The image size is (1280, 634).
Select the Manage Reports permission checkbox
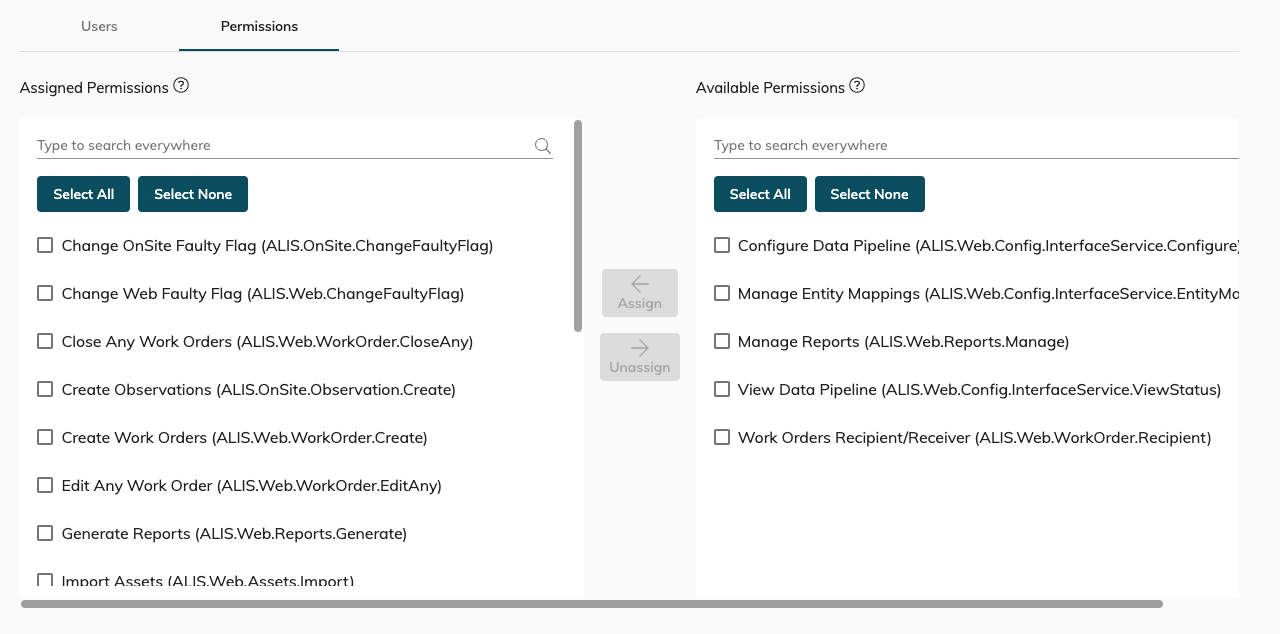coord(722,341)
